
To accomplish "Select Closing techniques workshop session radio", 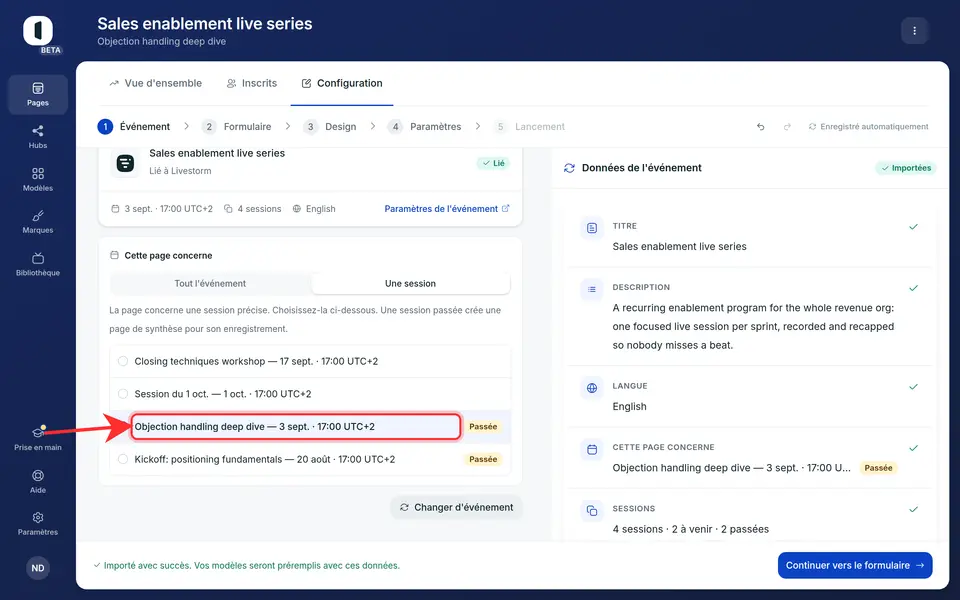I will (123, 361).
